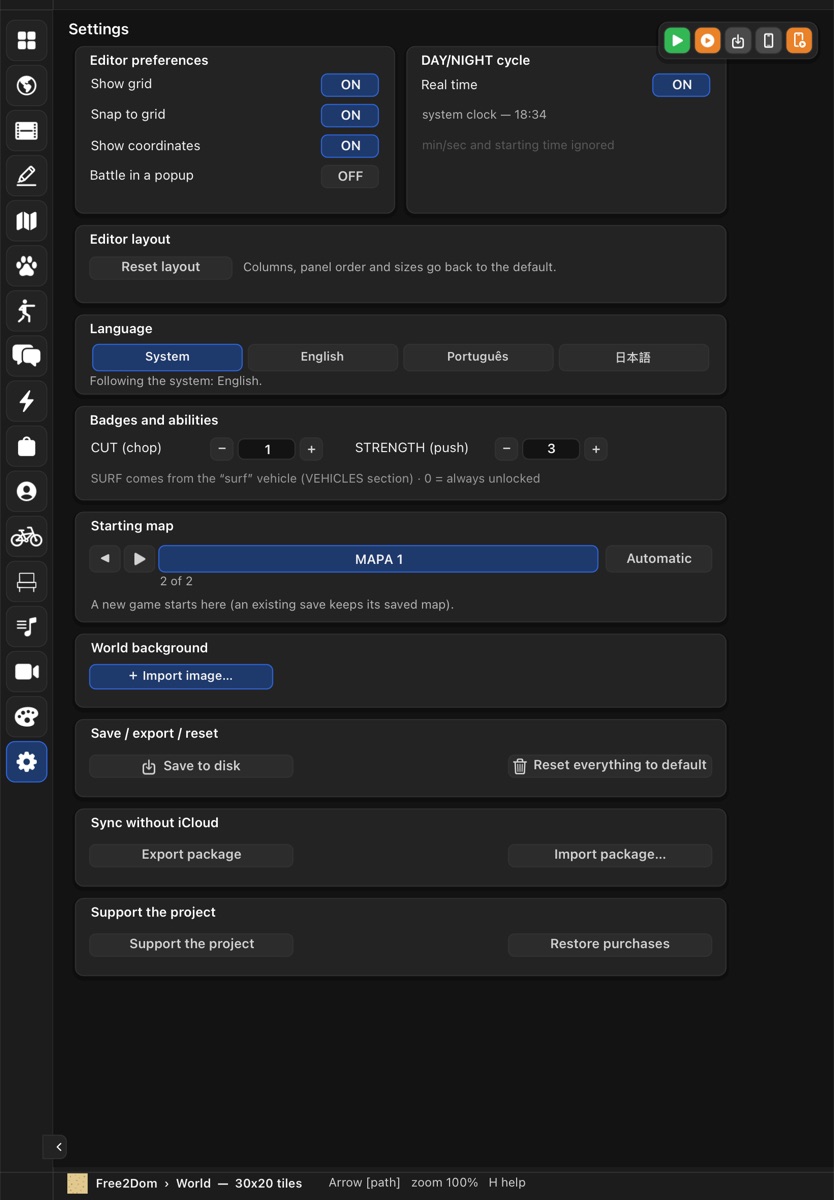Select the pencil edit tool
834x1200 pixels.
coord(27,175)
